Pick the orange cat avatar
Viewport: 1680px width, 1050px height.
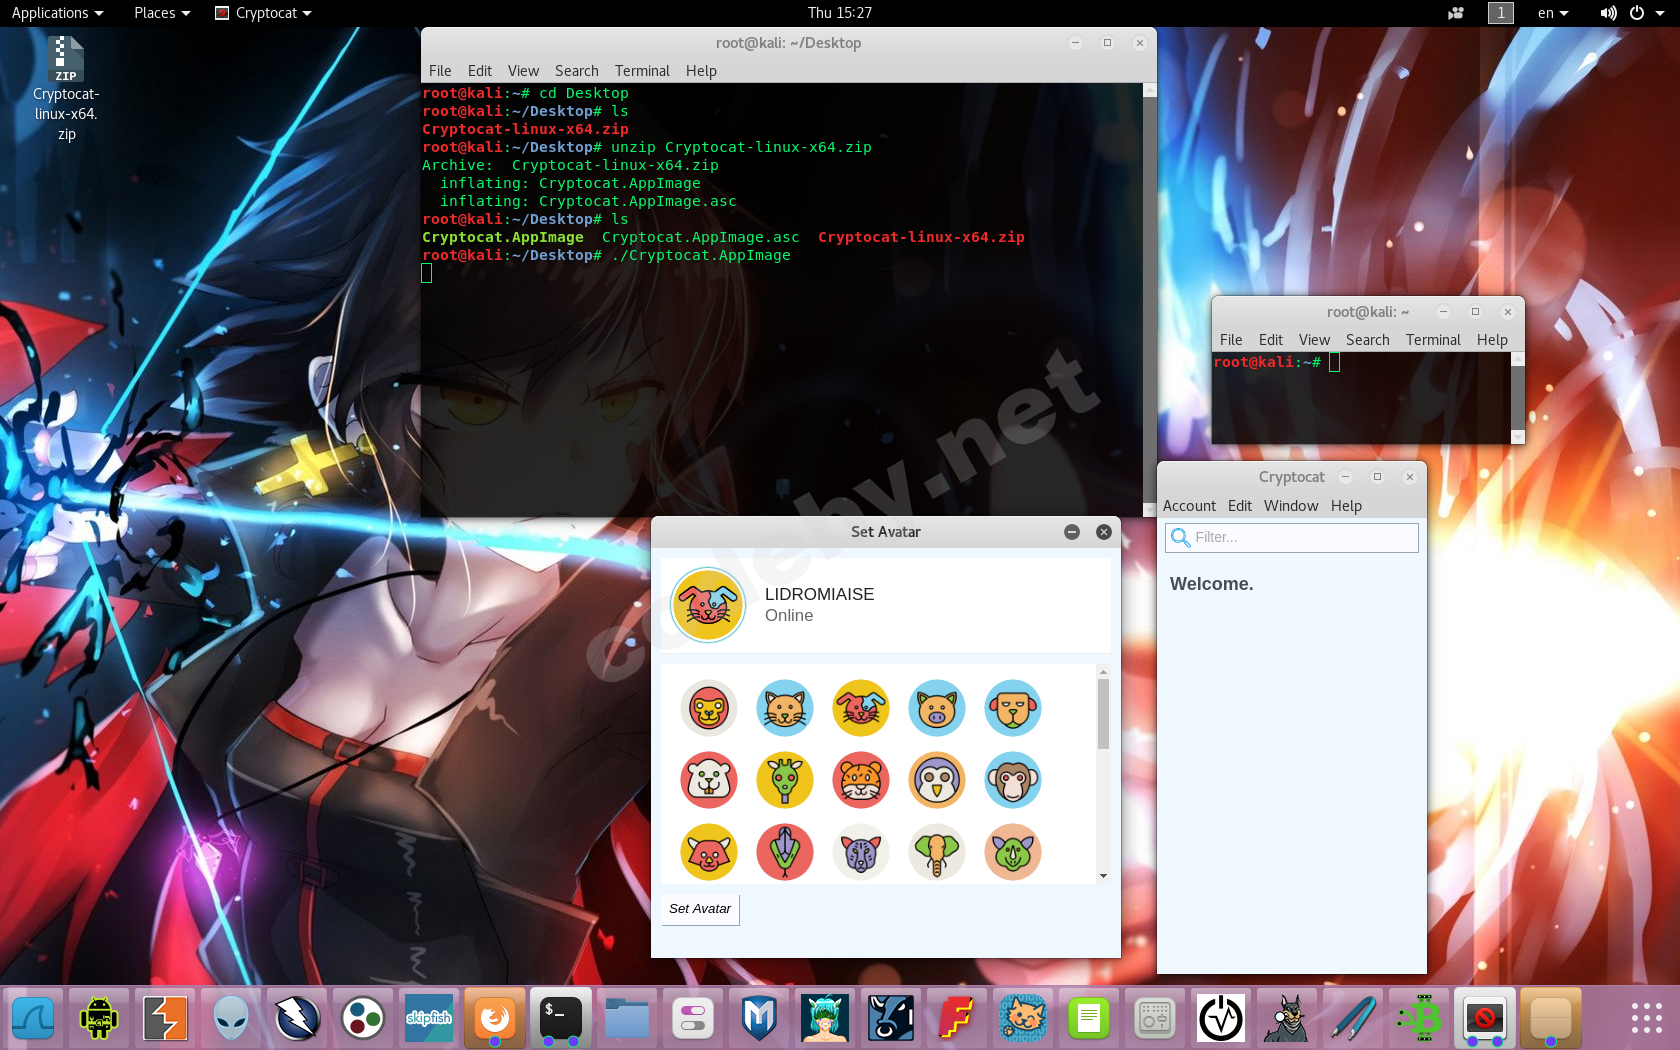tap(785, 708)
